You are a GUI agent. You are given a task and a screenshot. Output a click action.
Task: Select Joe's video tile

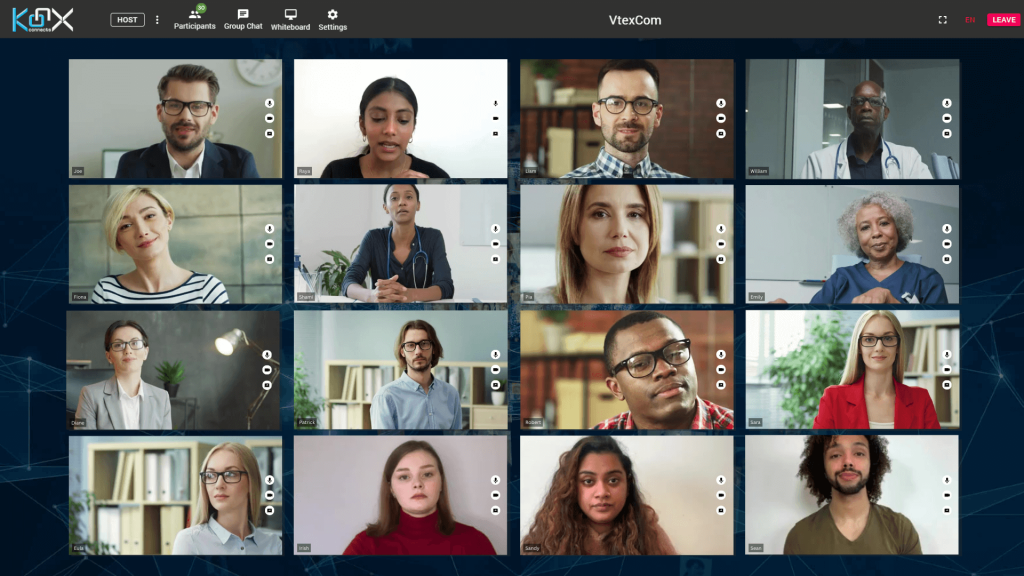[x=175, y=119]
